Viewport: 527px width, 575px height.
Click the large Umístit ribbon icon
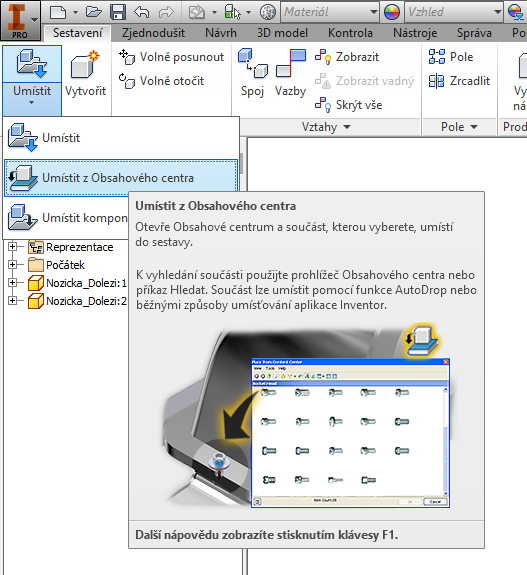pyautogui.click(x=32, y=64)
